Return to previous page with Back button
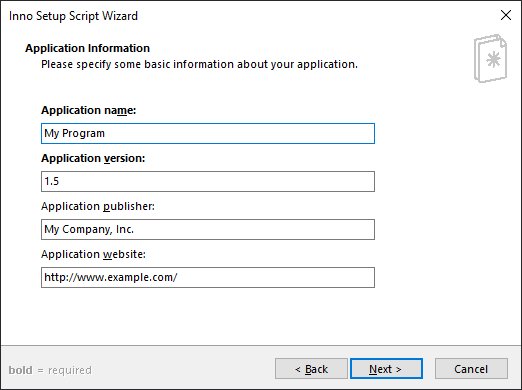The image size is (522, 390). pos(311,369)
